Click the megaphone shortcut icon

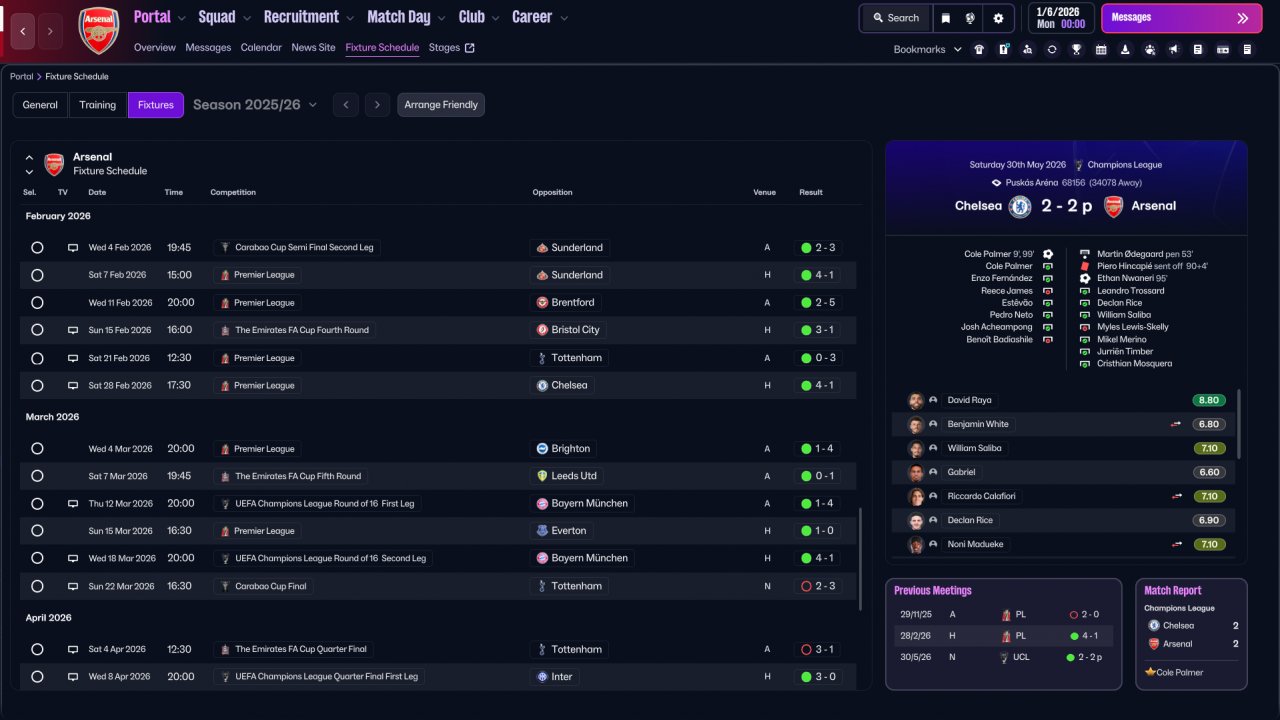[1174, 49]
